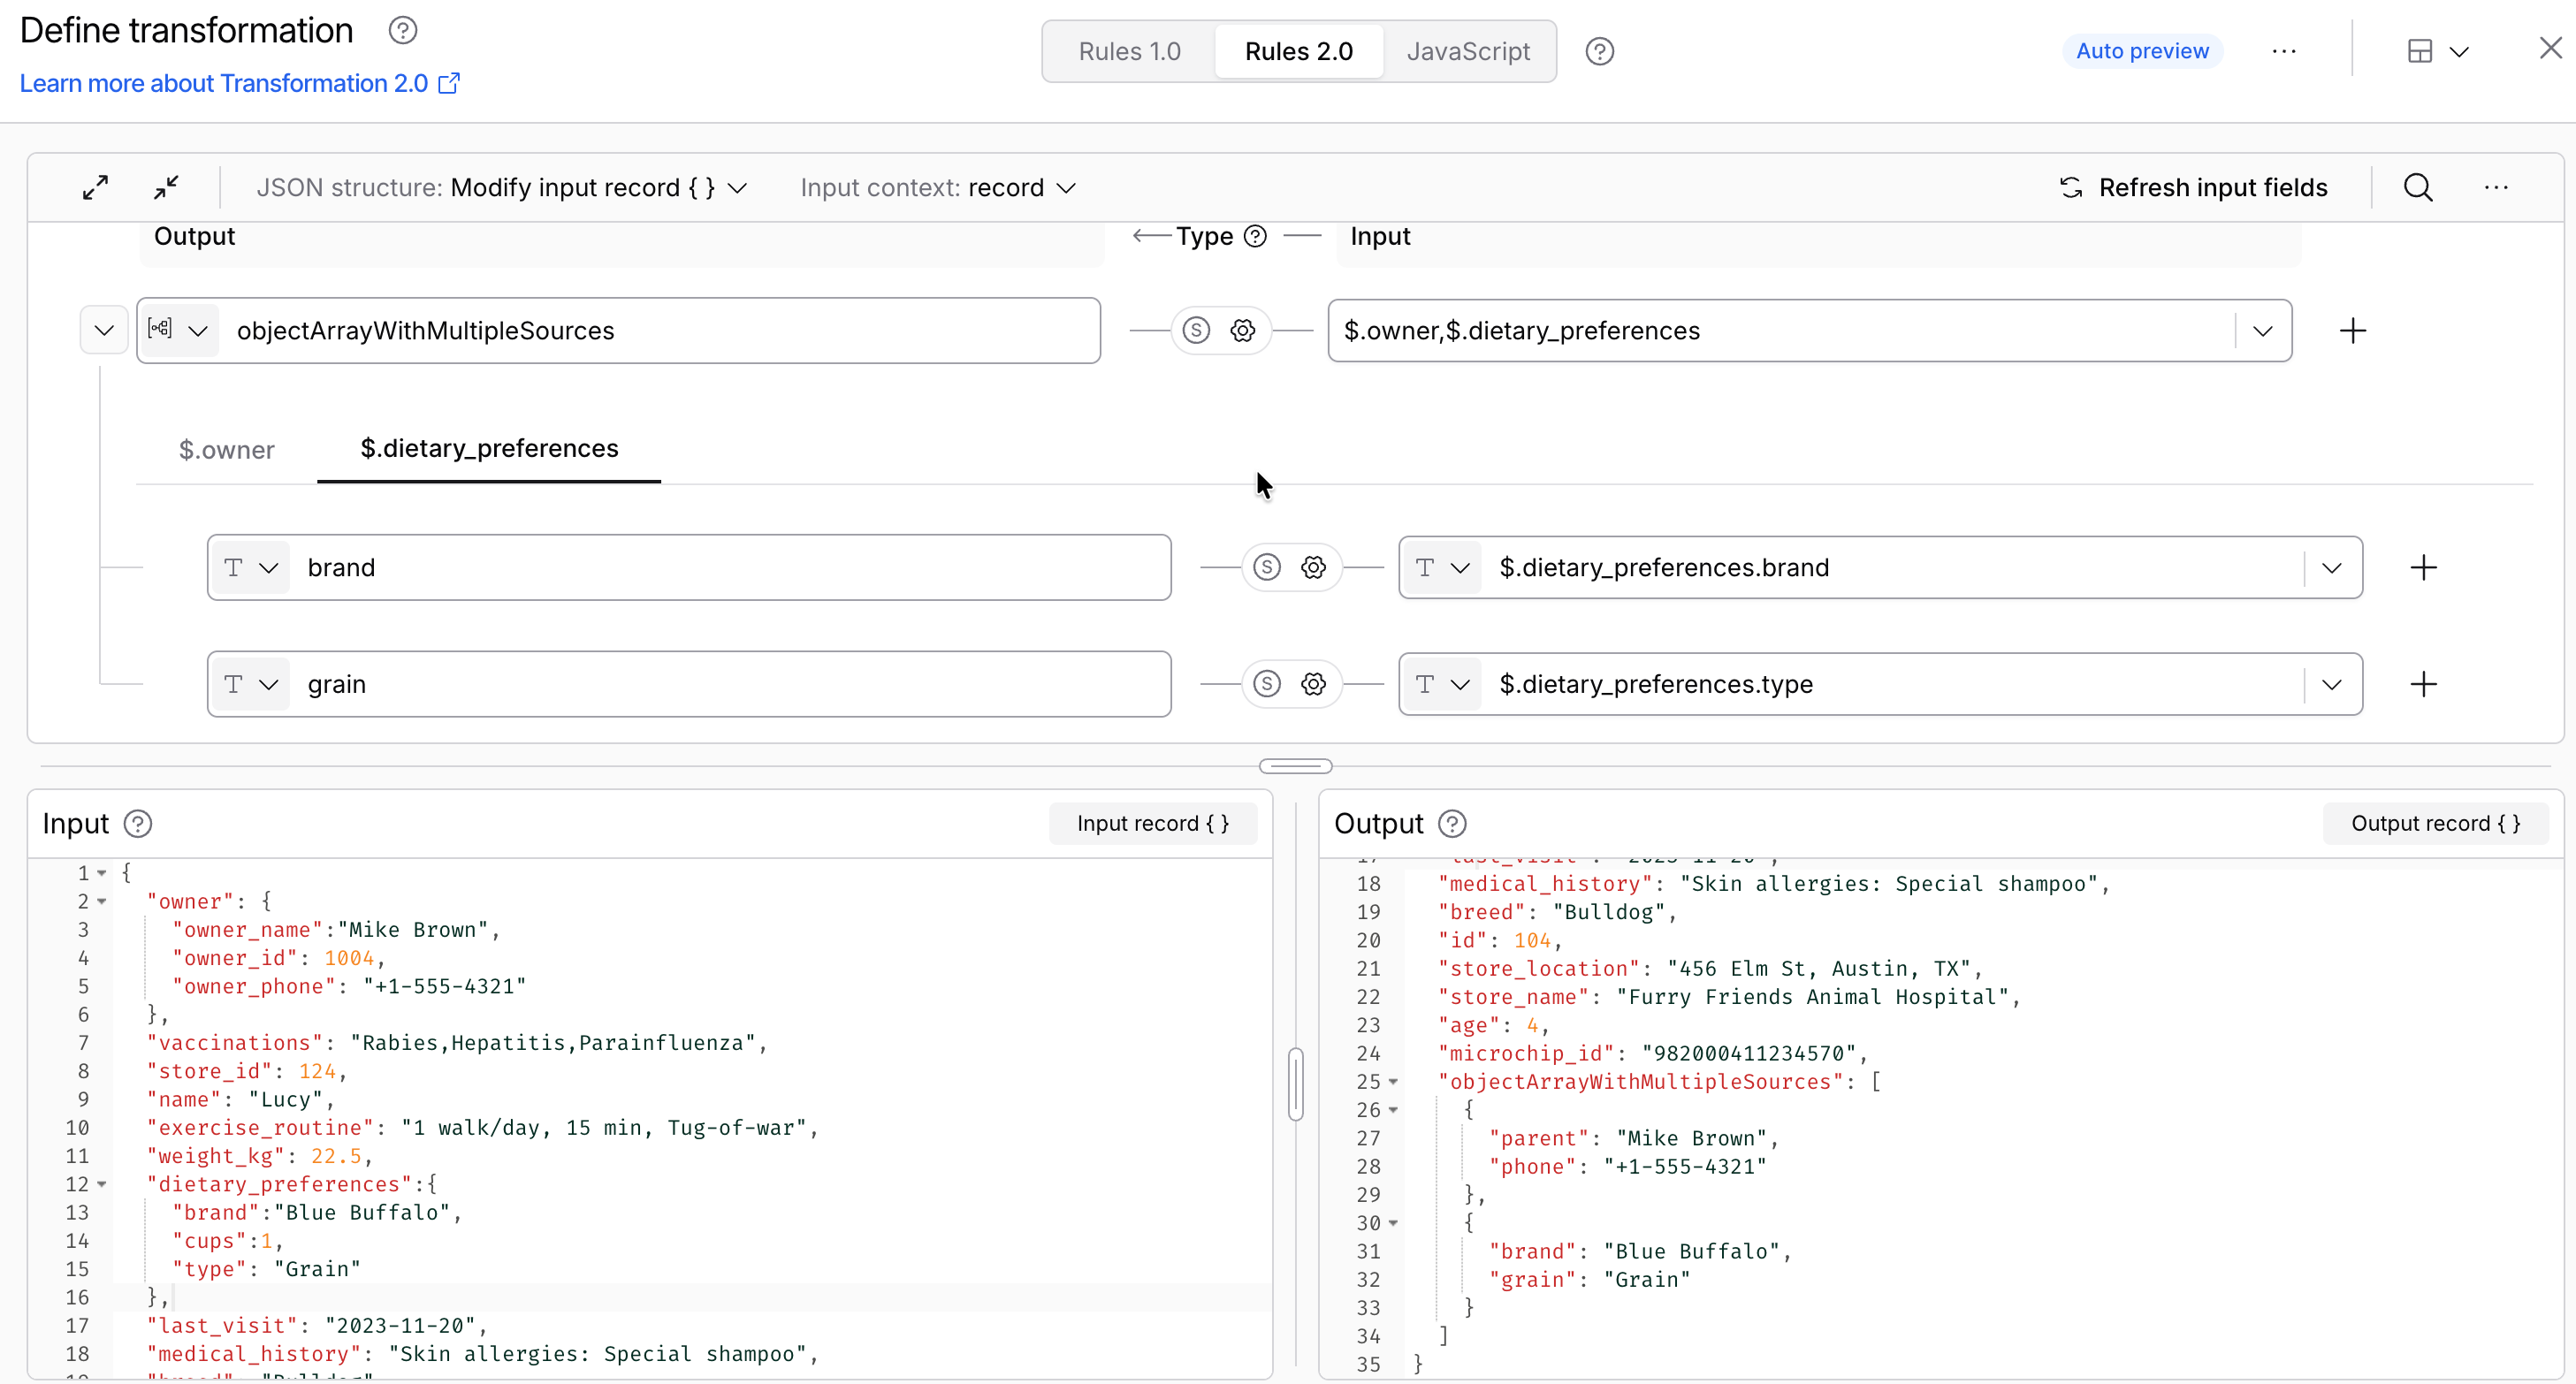
Task: Open rules toolbar more options
Action: click(x=2496, y=187)
